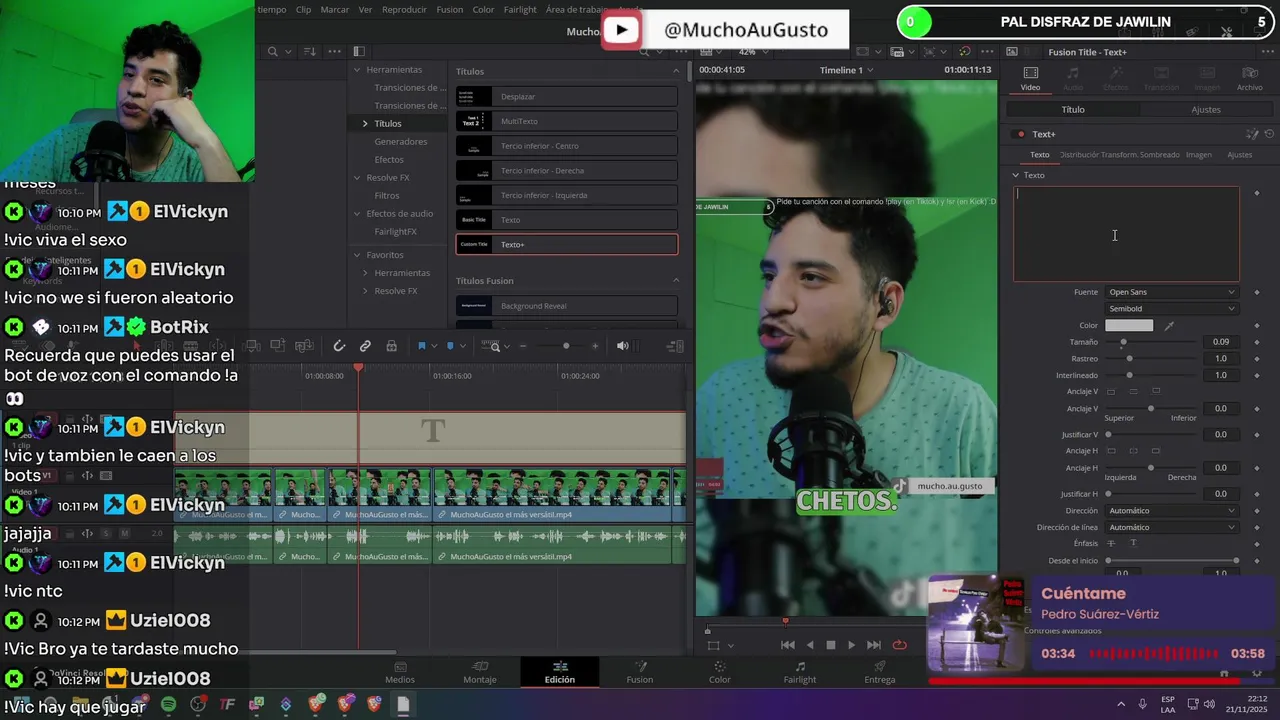The width and height of the screenshot is (1280, 720).
Task: Open the Timeline 1 dropdown above viewer
Action: (845, 70)
